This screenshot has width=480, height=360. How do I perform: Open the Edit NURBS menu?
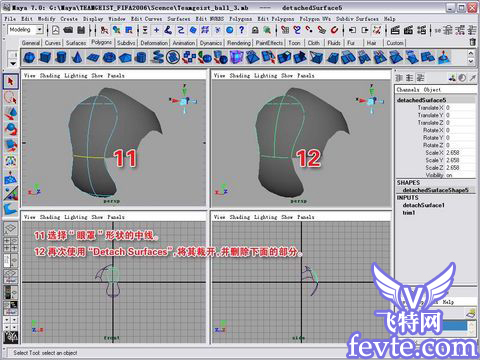coord(210,19)
